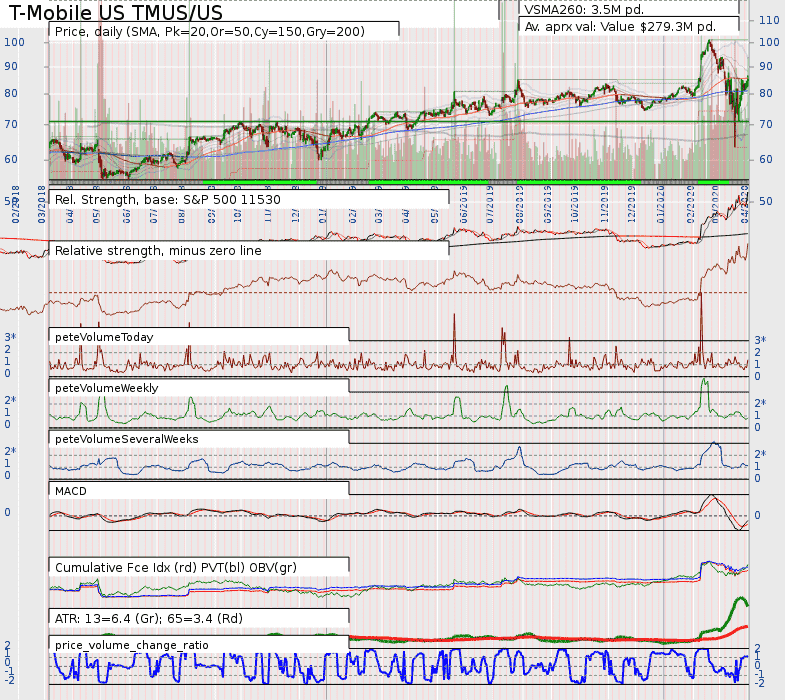Select Cumulative Fce Idx PVT OBV label
The image size is (785, 700).
[x=176, y=568]
